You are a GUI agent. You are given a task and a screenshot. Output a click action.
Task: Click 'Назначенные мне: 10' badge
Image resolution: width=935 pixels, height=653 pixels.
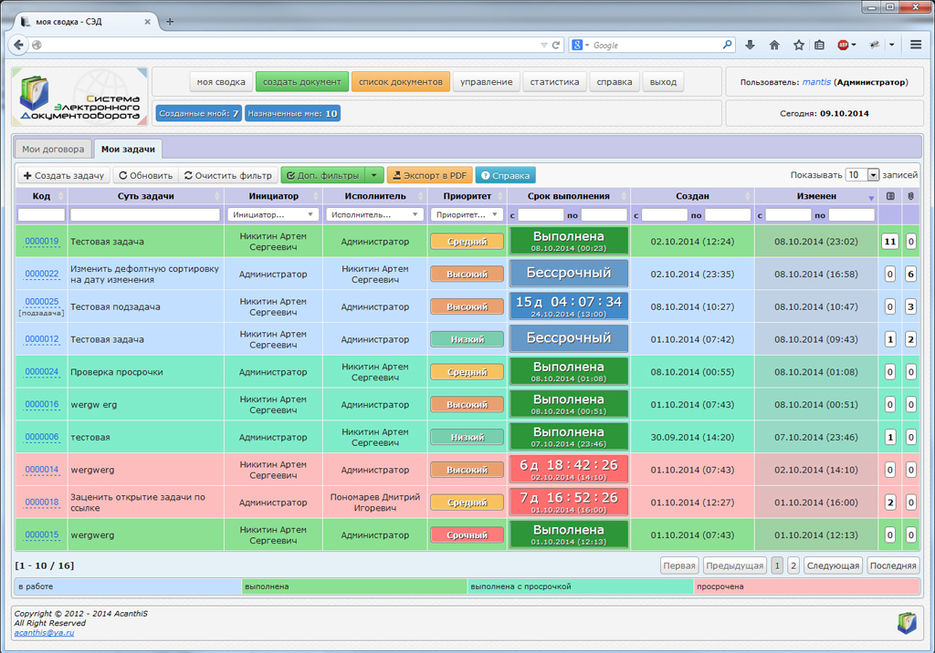pos(293,113)
